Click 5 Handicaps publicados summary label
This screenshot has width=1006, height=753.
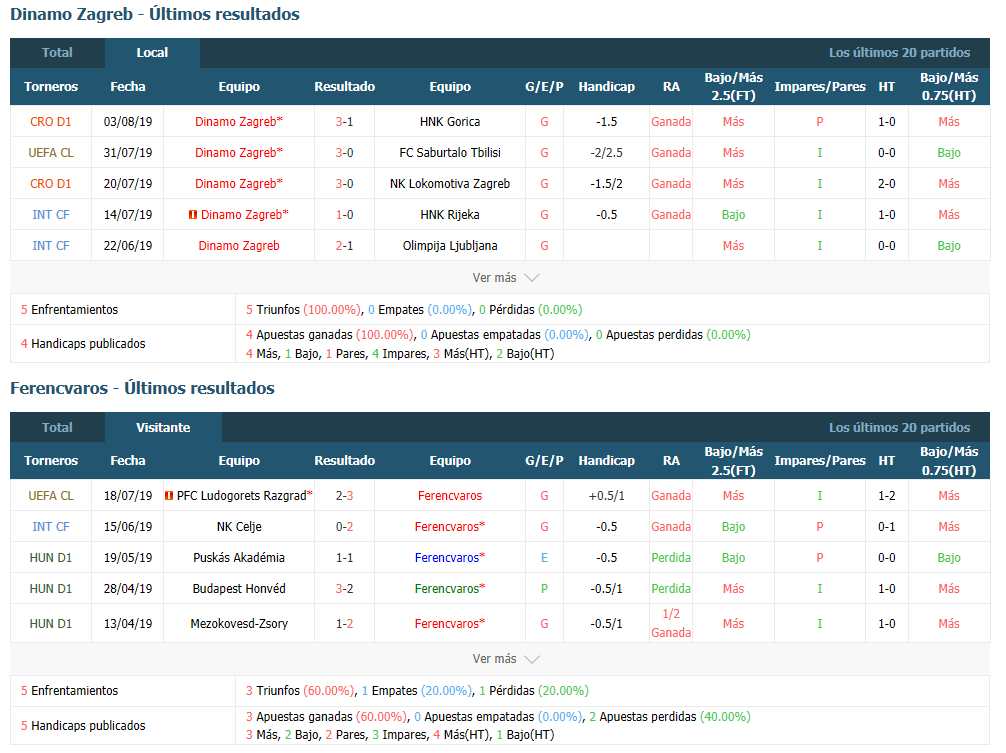tap(83, 725)
